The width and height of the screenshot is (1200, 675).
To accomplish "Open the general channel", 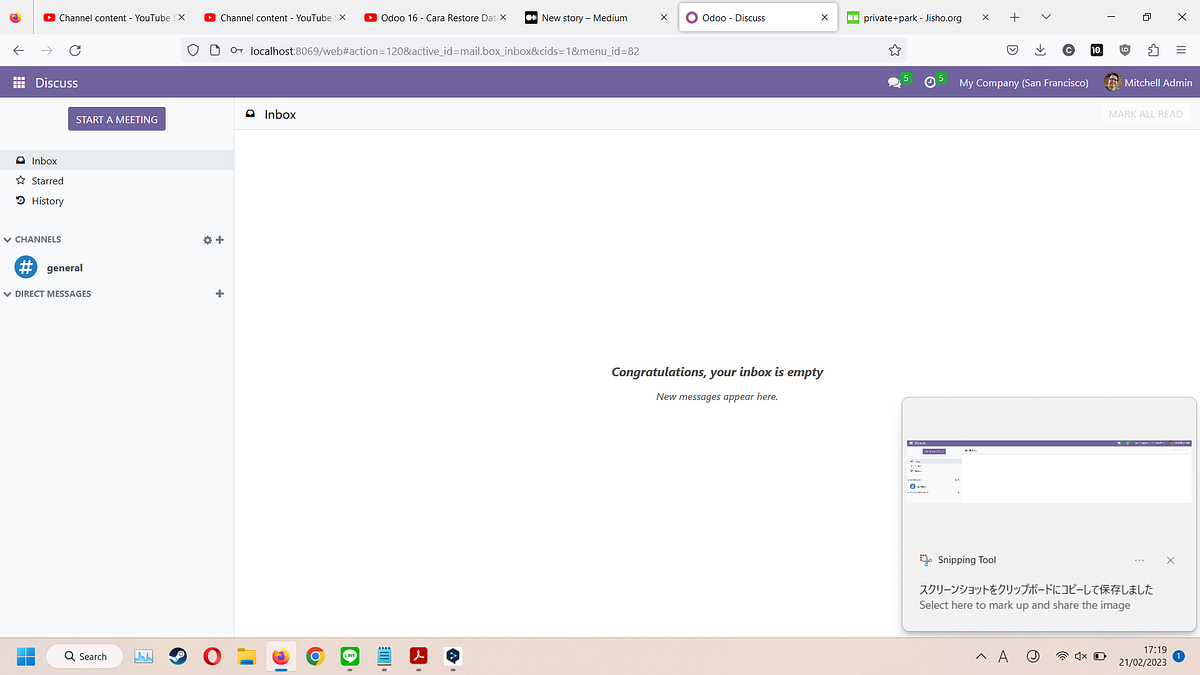I will (64, 267).
